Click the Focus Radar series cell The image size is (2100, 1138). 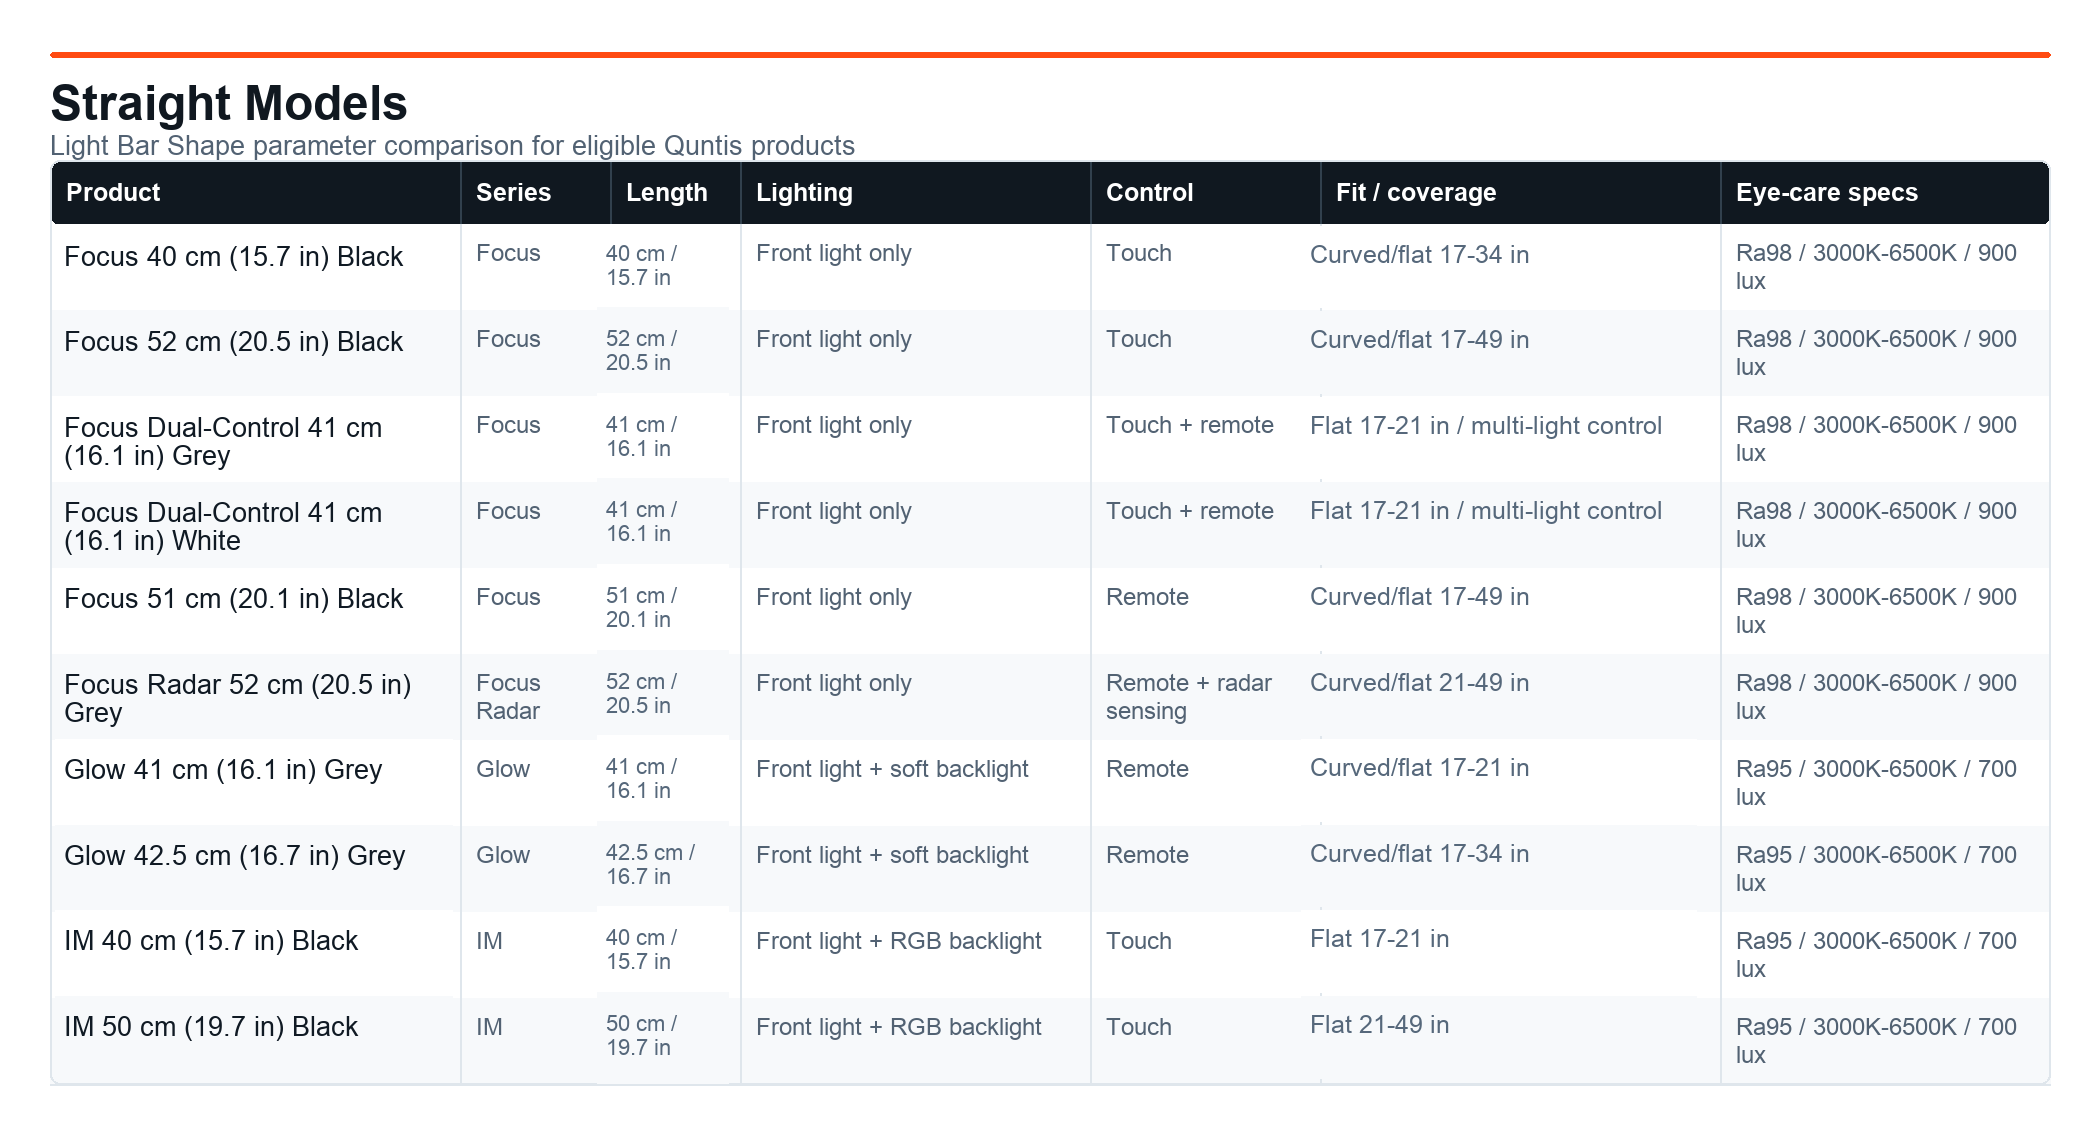(508, 697)
